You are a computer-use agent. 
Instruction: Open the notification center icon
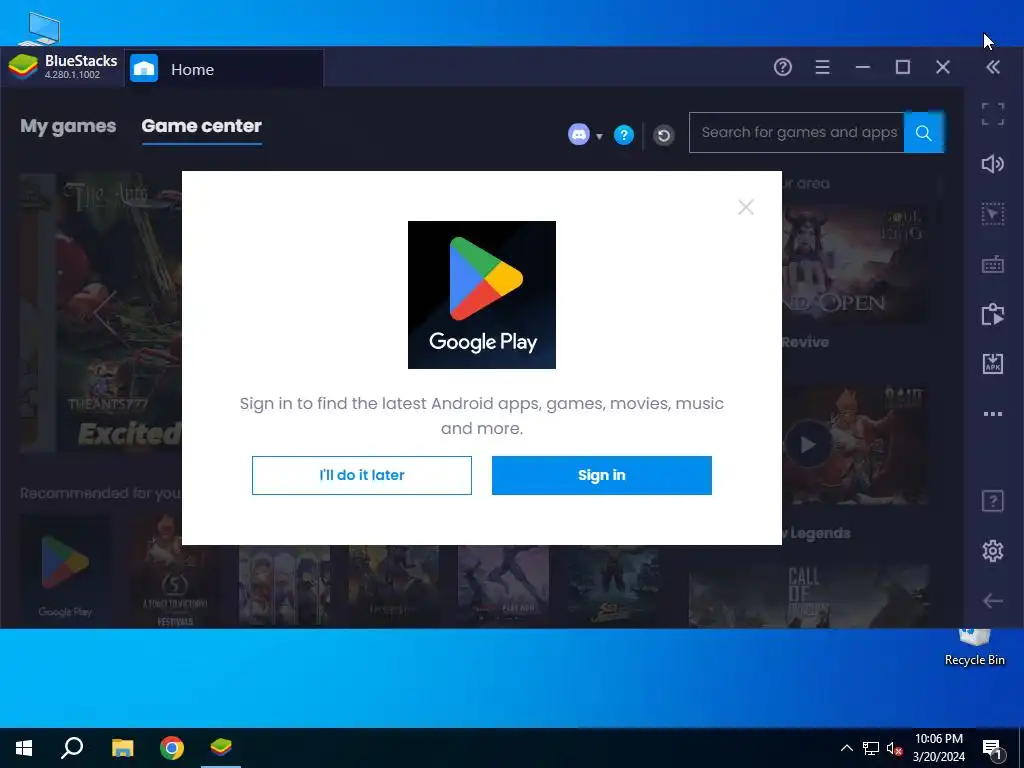tap(992, 749)
